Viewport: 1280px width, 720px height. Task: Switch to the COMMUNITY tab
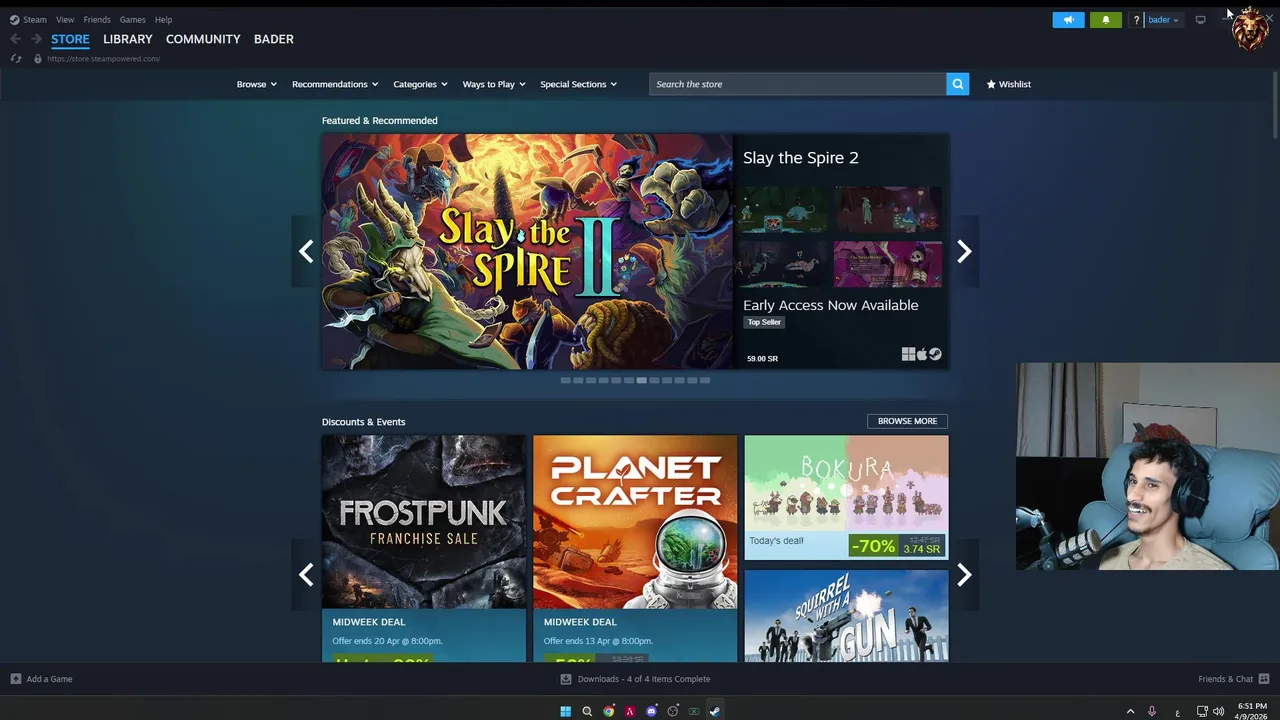tap(203, 39)
